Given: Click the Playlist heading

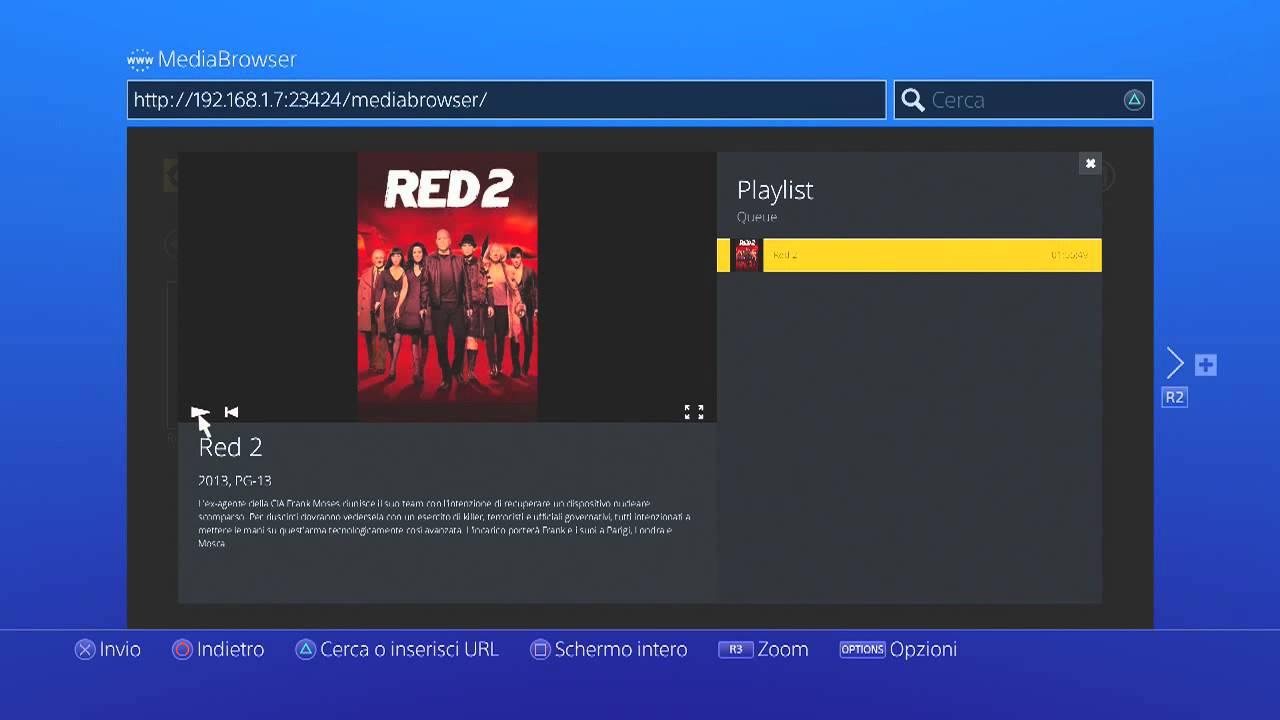Looking at the screenshot, I should (x=775, y=190).
